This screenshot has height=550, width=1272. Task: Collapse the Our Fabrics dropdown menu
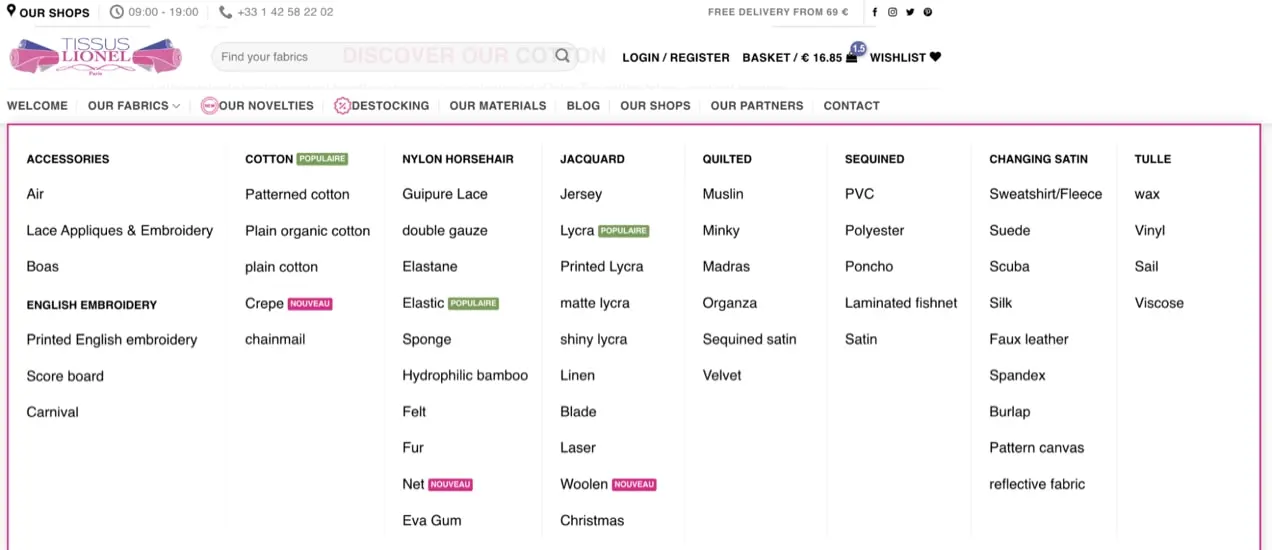point(133,105)
